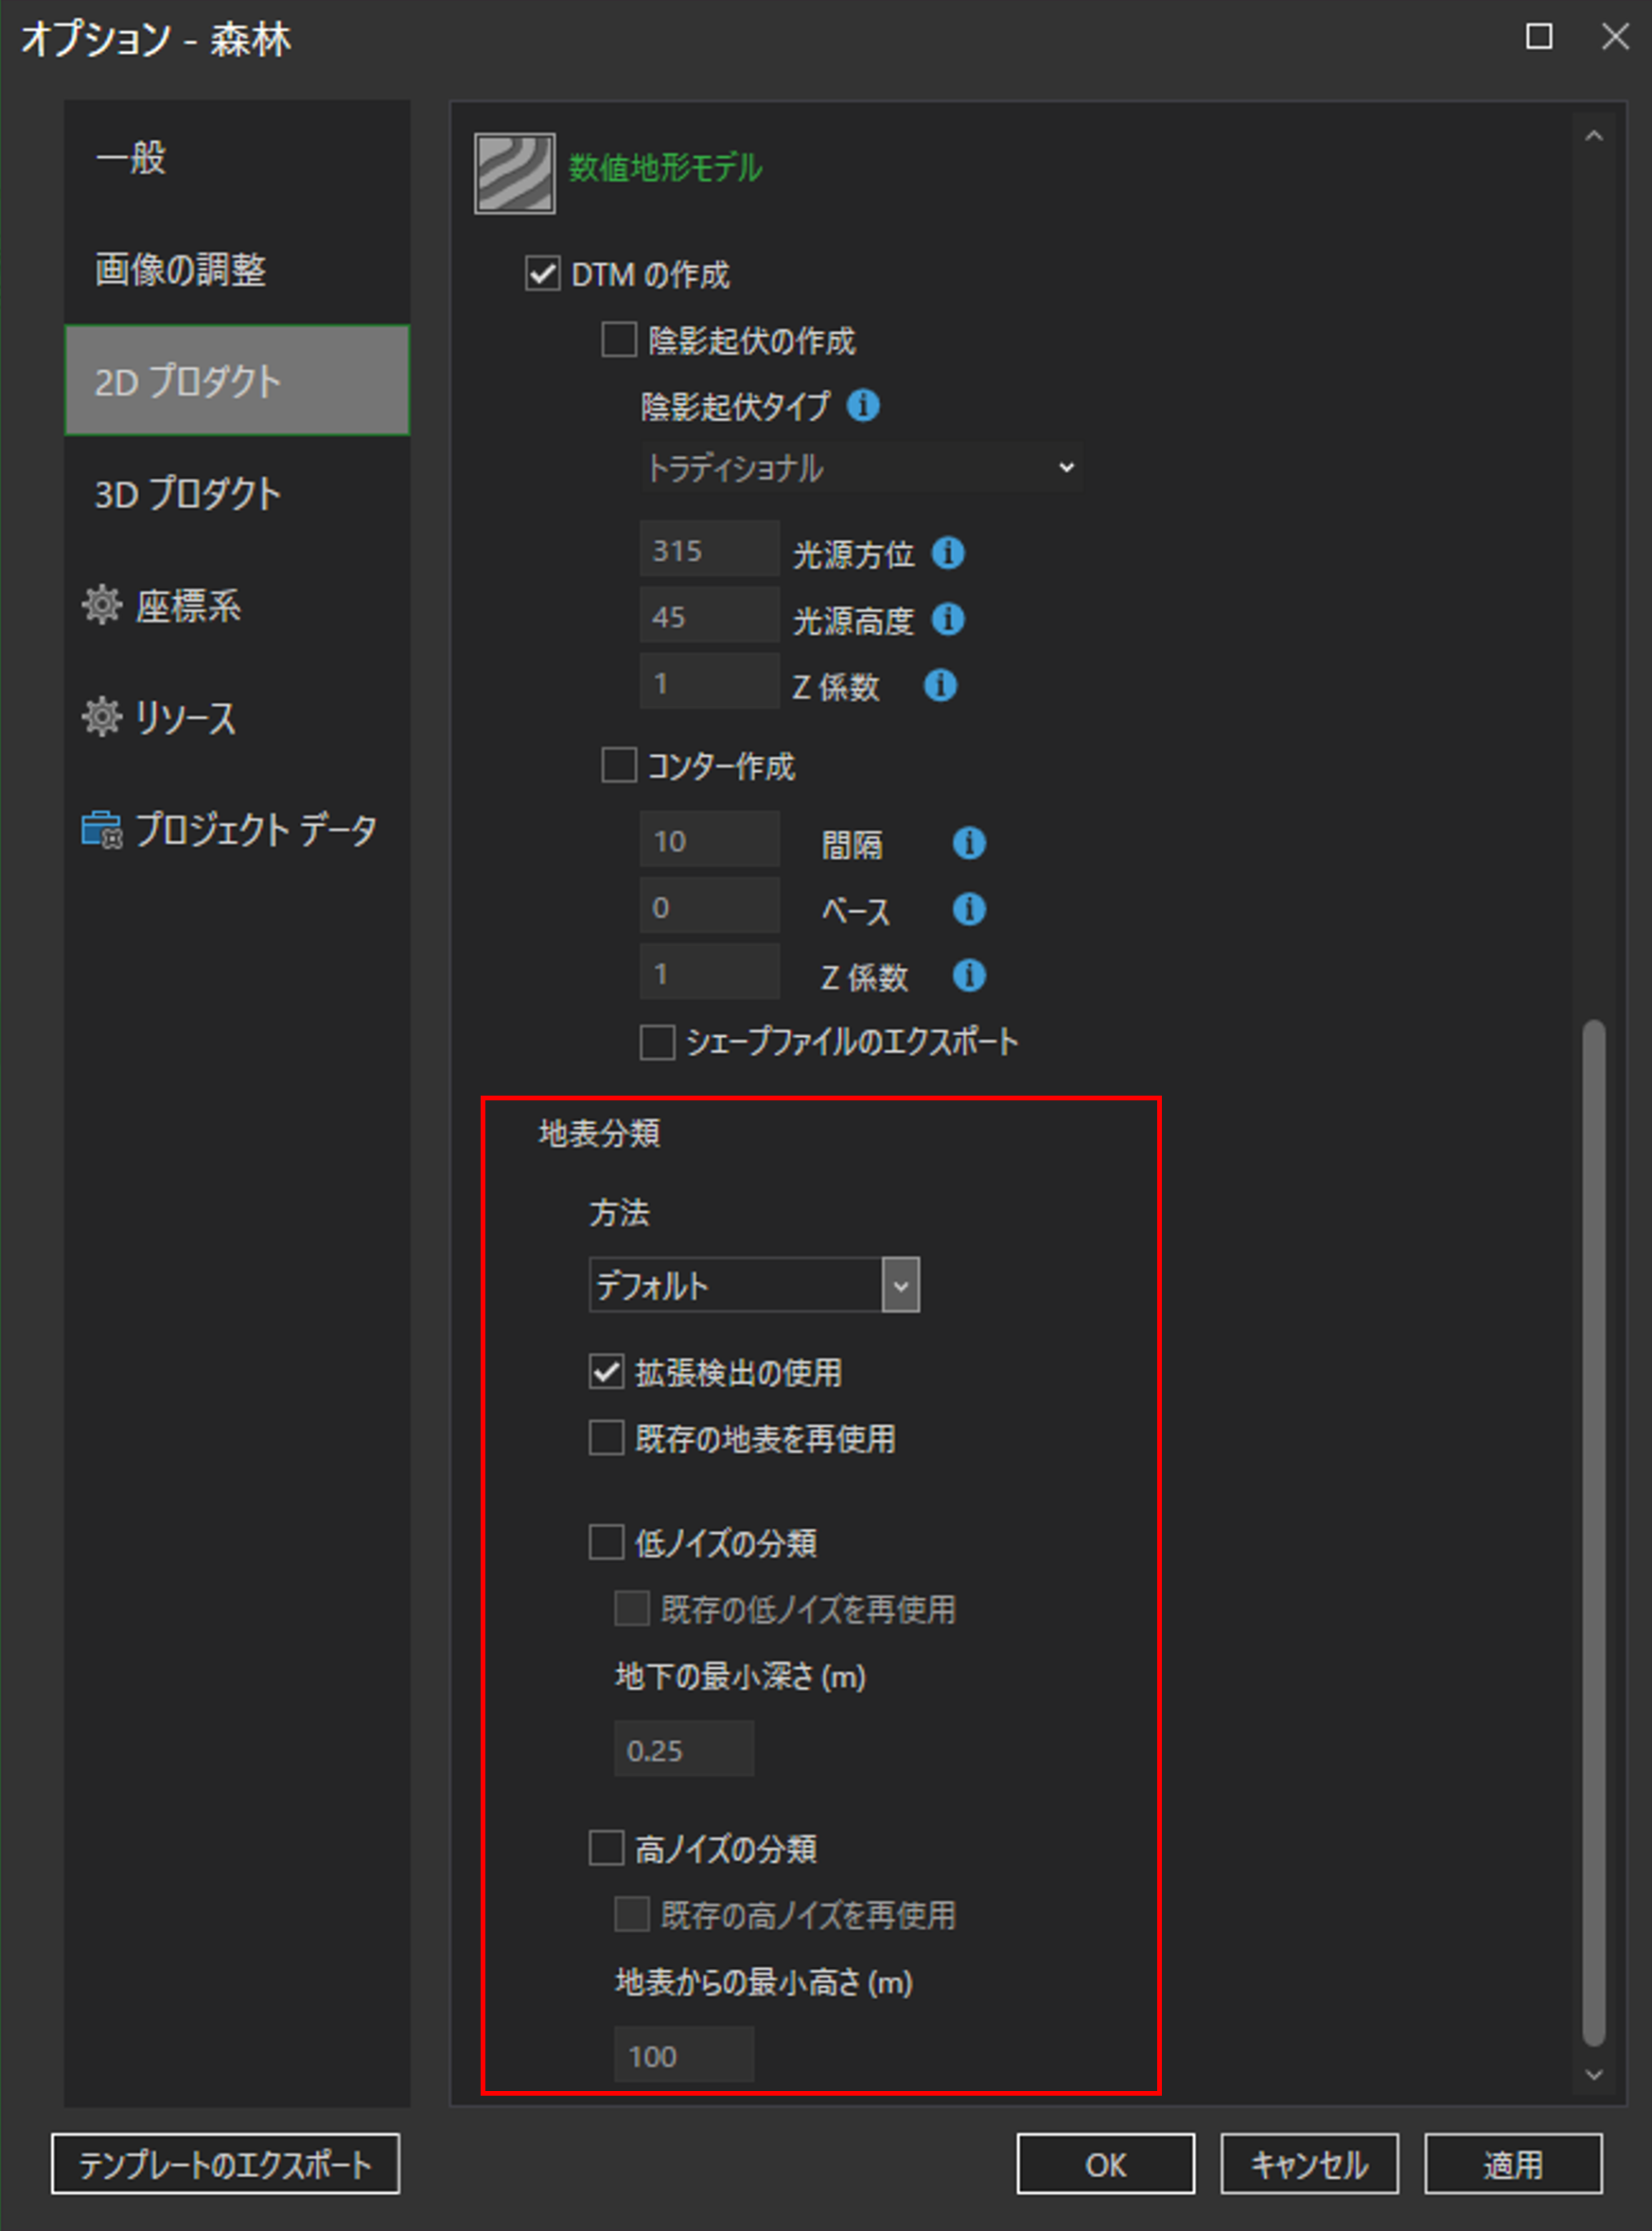This screenshot has height=2231, width=1652.
Task: Click the 間隔 field showing 10
Action: tap(709, 840)
